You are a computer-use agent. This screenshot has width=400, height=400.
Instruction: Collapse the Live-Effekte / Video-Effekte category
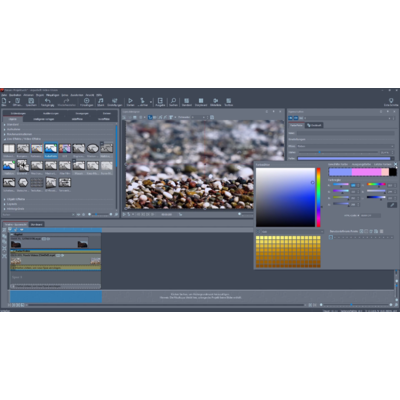pos(23,139)
